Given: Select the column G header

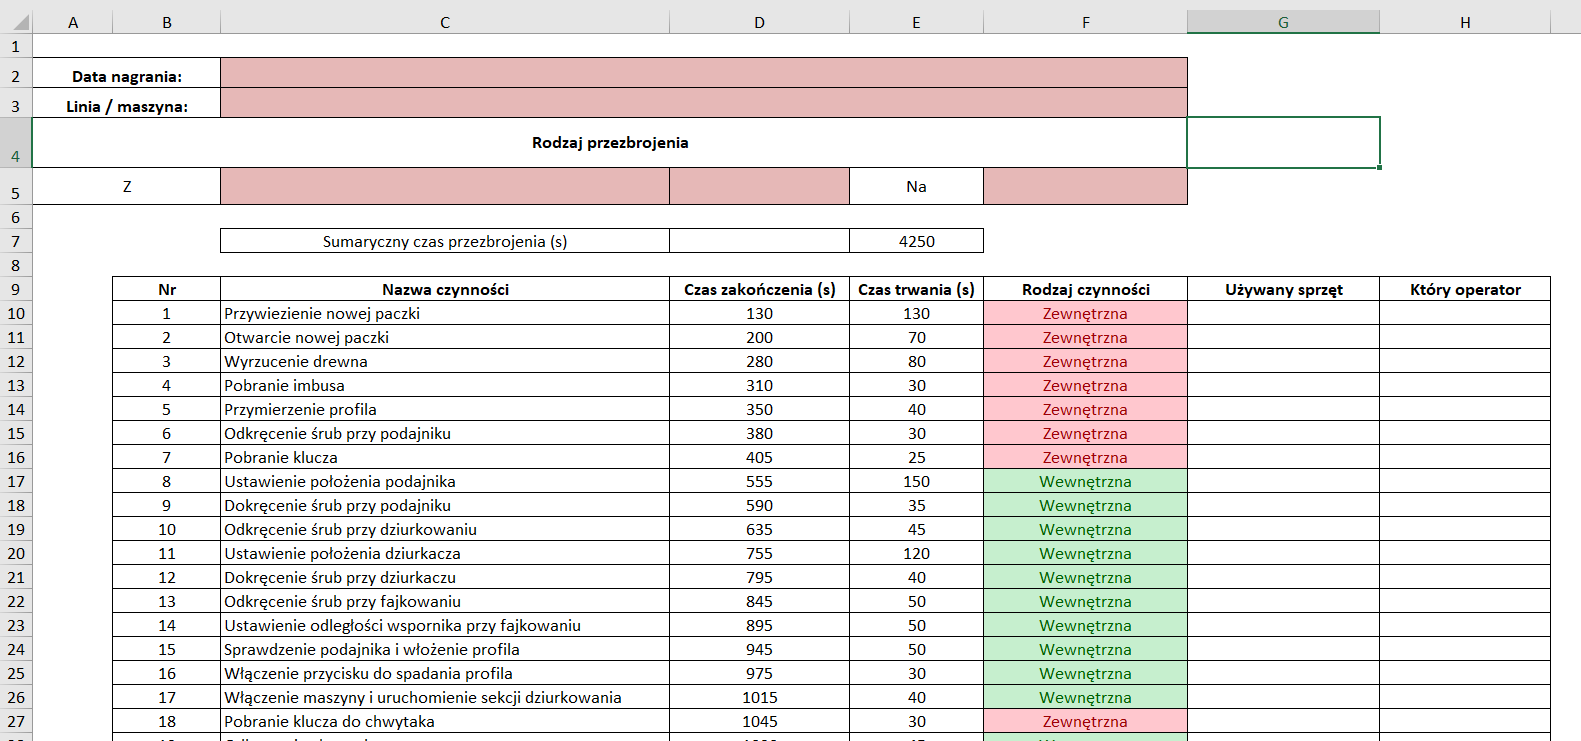Looking at the screenshot, I should [1283, 22].
